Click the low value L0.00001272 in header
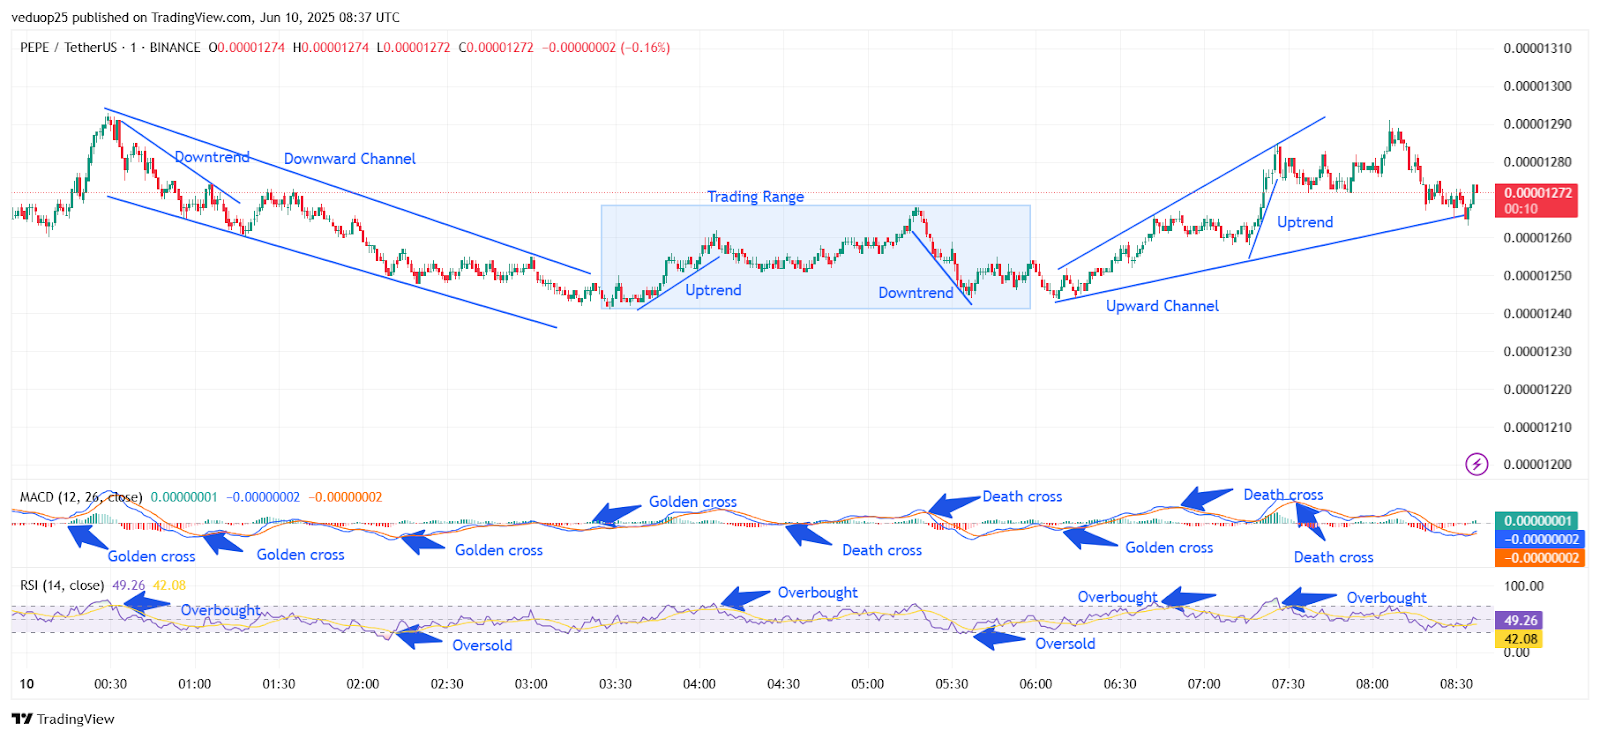Viewport: 1600px width, 738px height. 413,47
